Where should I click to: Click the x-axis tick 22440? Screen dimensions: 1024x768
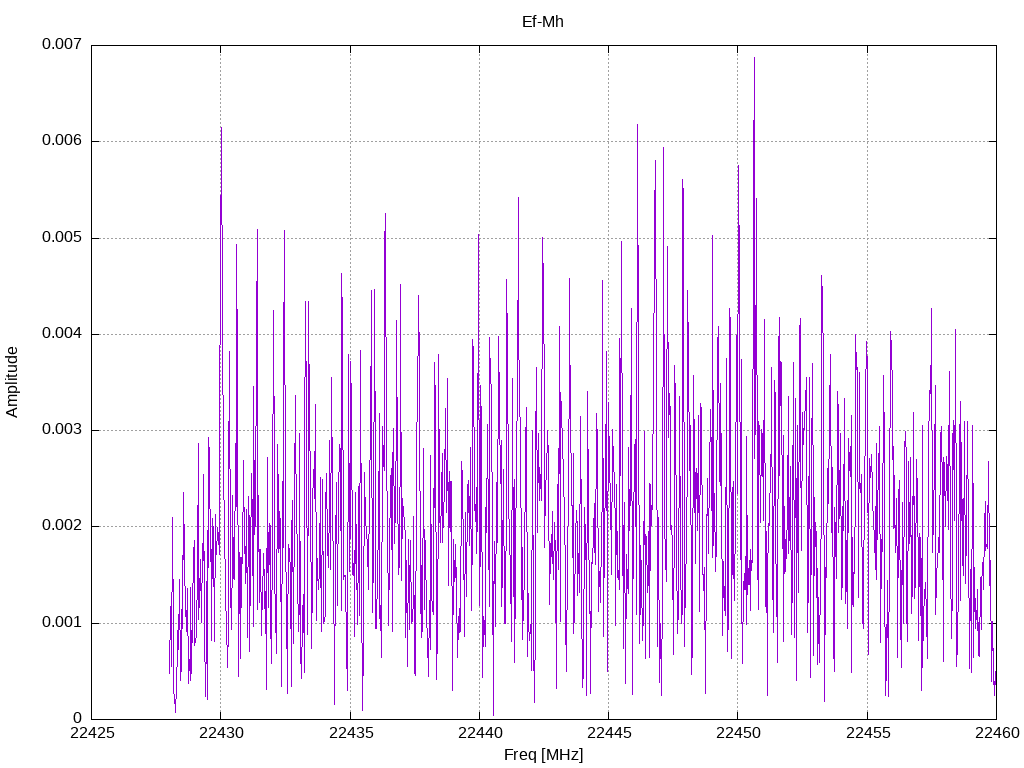click(480, 733)
